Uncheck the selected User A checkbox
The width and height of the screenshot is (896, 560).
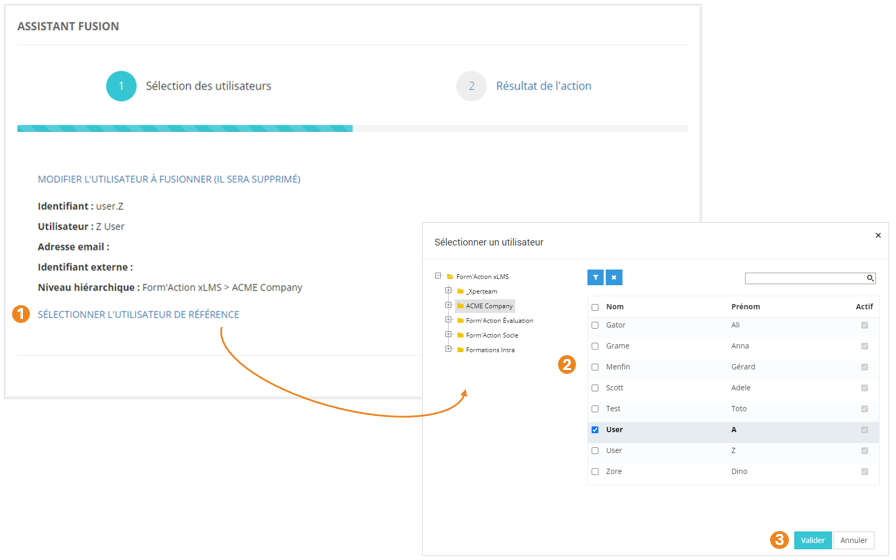(595, 430)
